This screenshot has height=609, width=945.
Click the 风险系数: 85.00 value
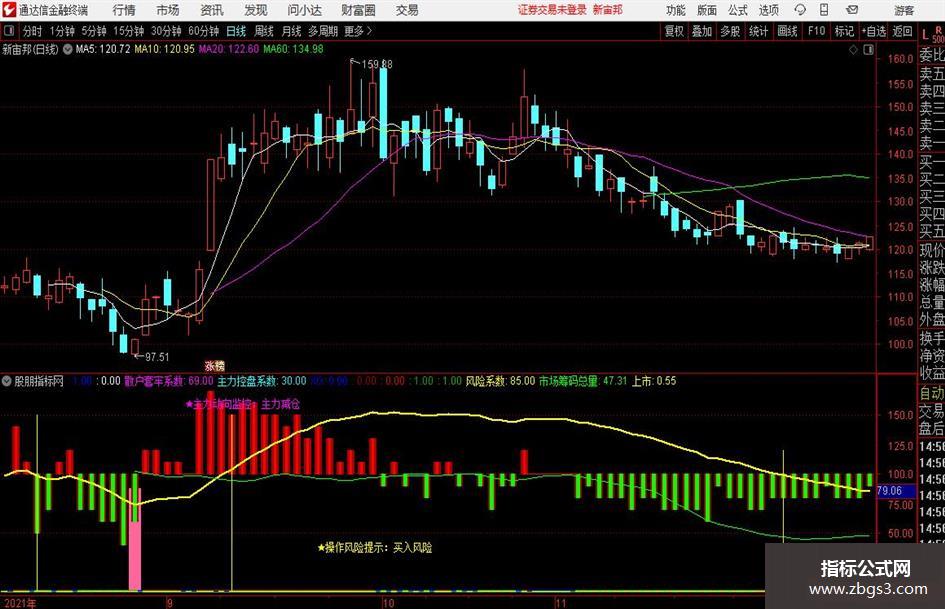pos(500,381)
